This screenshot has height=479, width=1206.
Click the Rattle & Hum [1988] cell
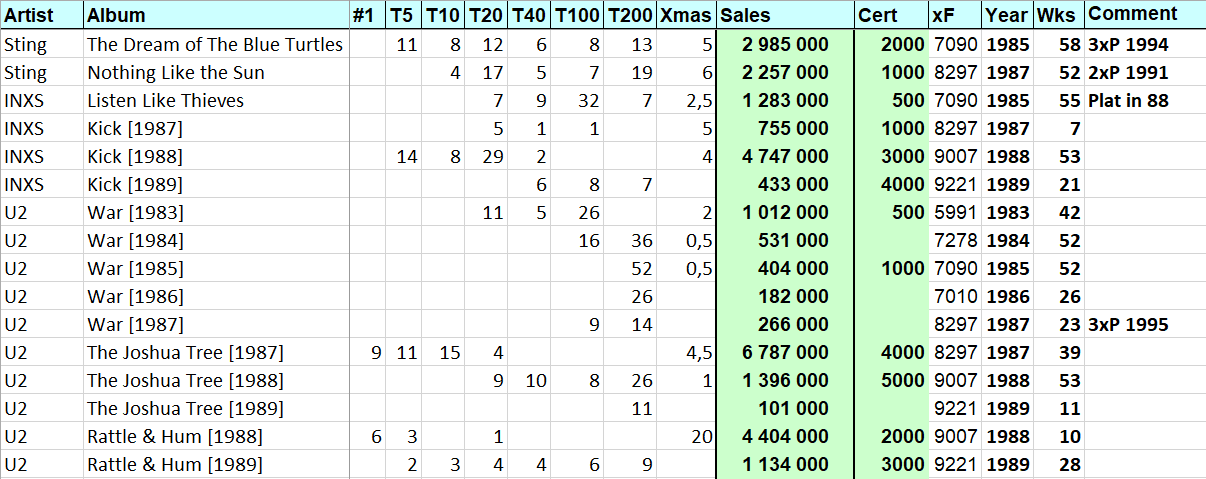click(217, 437)
